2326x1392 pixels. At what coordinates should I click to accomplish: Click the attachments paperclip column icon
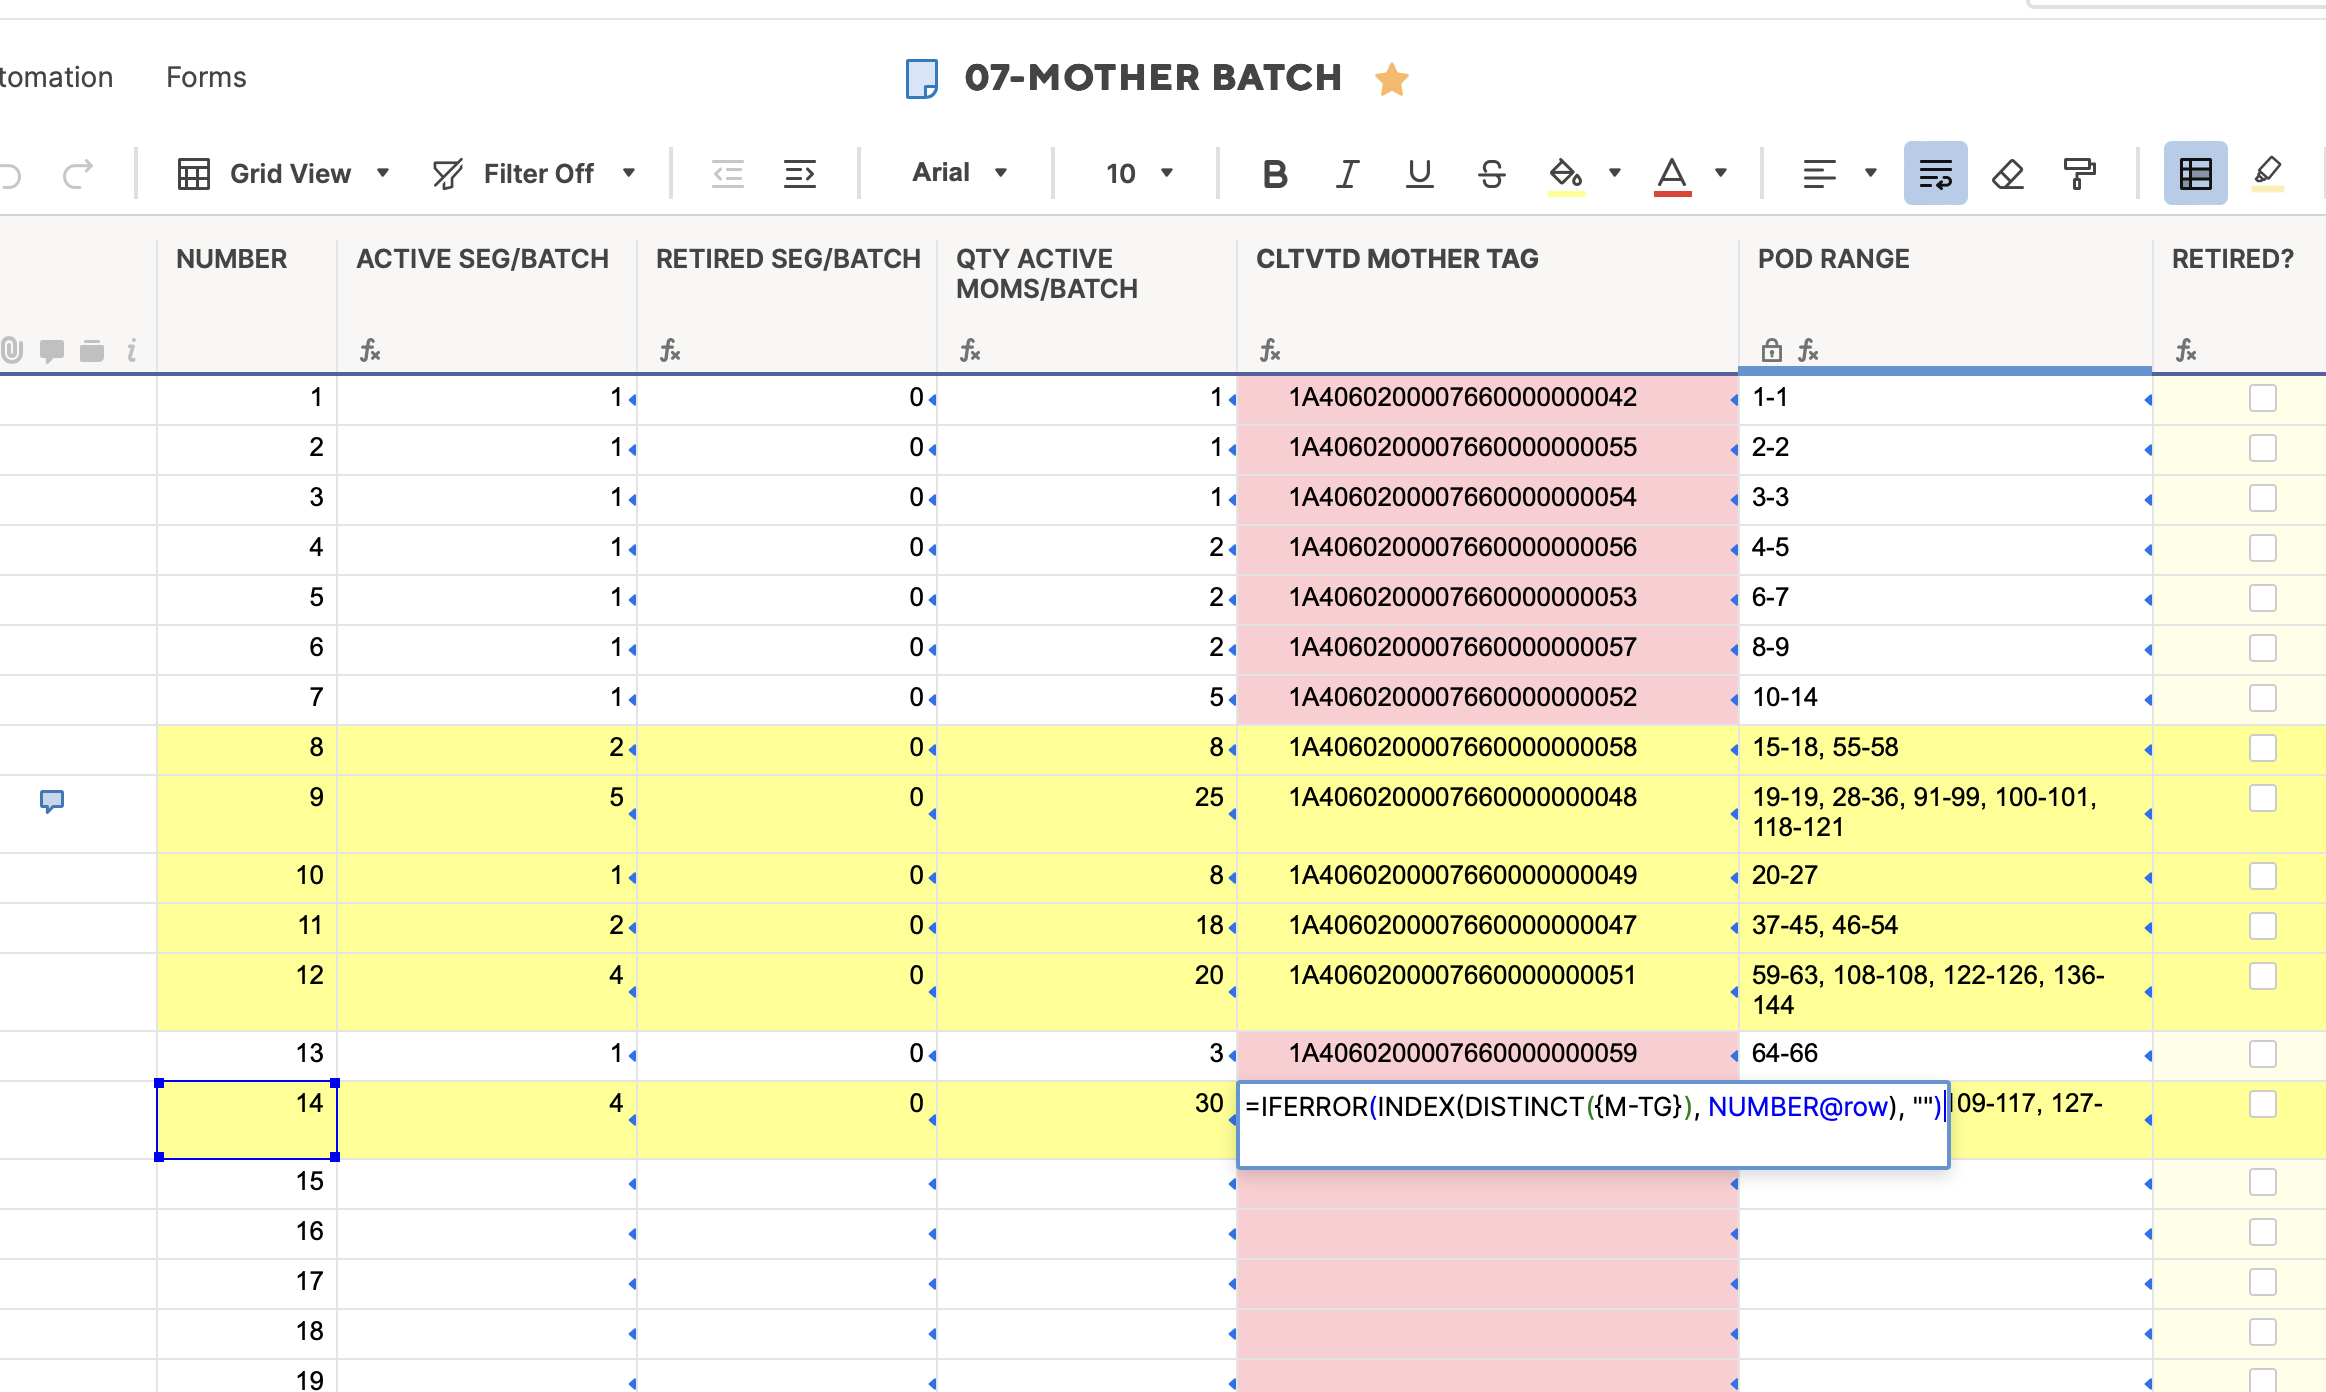coord(11,350)
